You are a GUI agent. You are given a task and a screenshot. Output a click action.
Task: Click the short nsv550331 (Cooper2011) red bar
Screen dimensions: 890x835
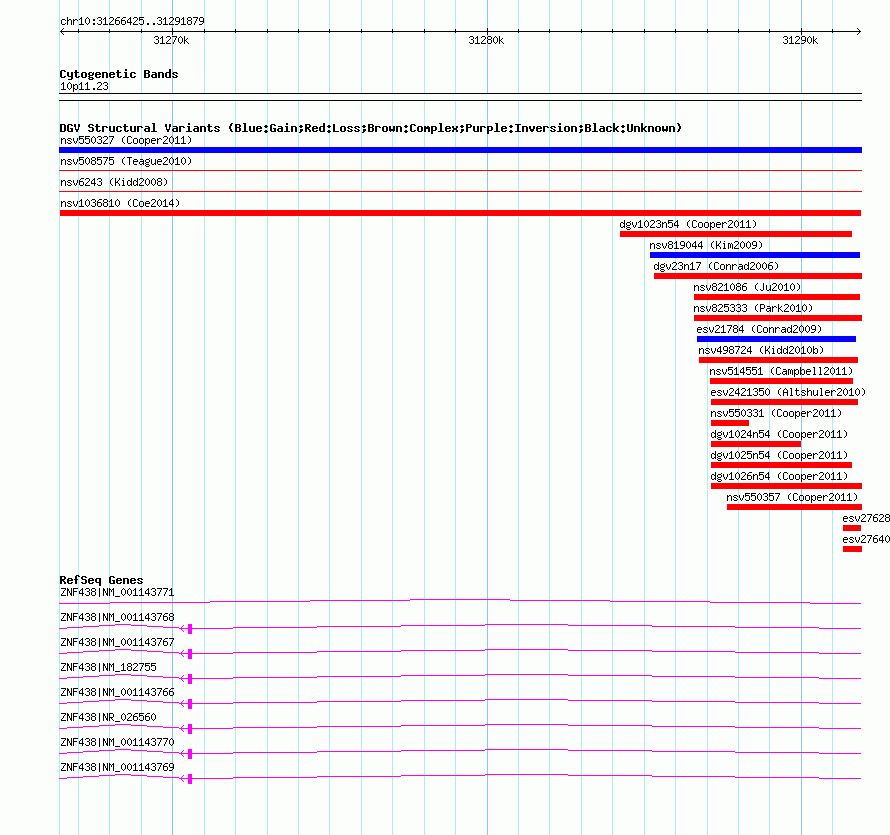pyautogui.click(x=730, y=423)
